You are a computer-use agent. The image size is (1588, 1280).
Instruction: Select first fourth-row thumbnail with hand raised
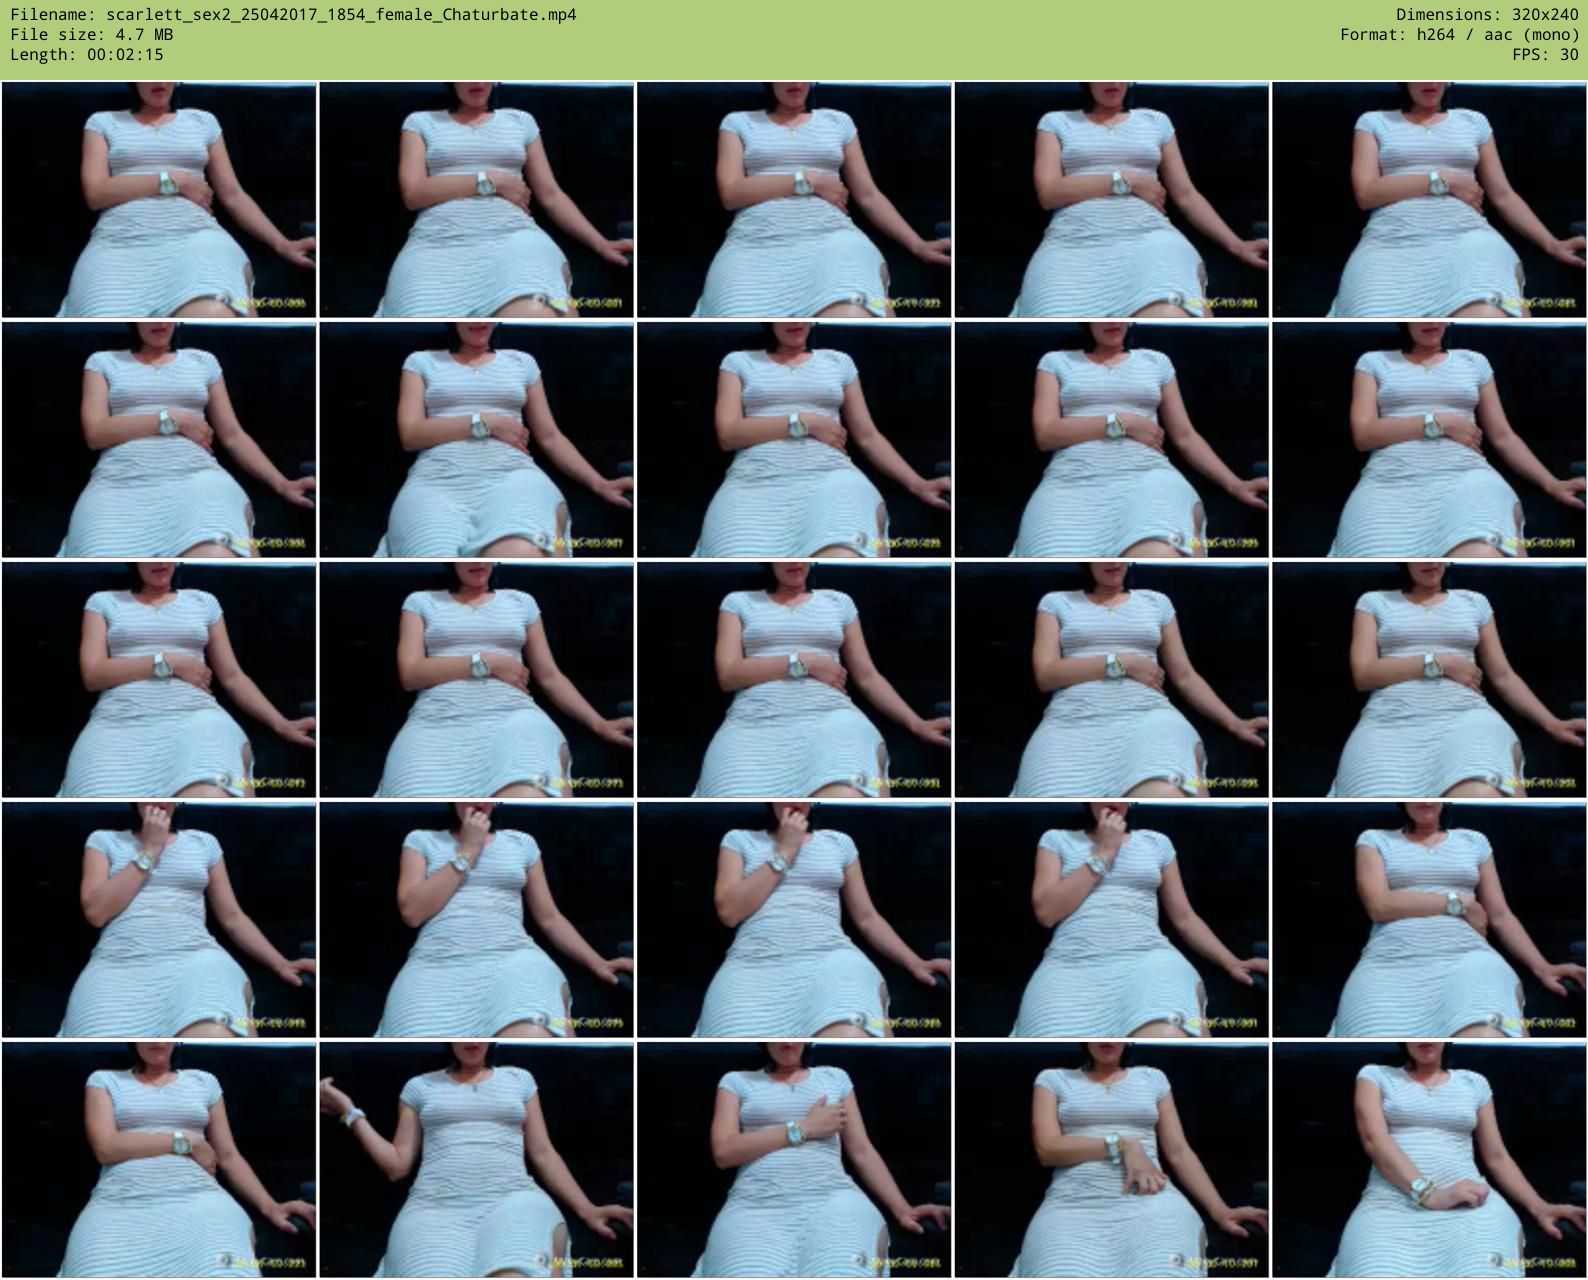(x=159, y=920)
